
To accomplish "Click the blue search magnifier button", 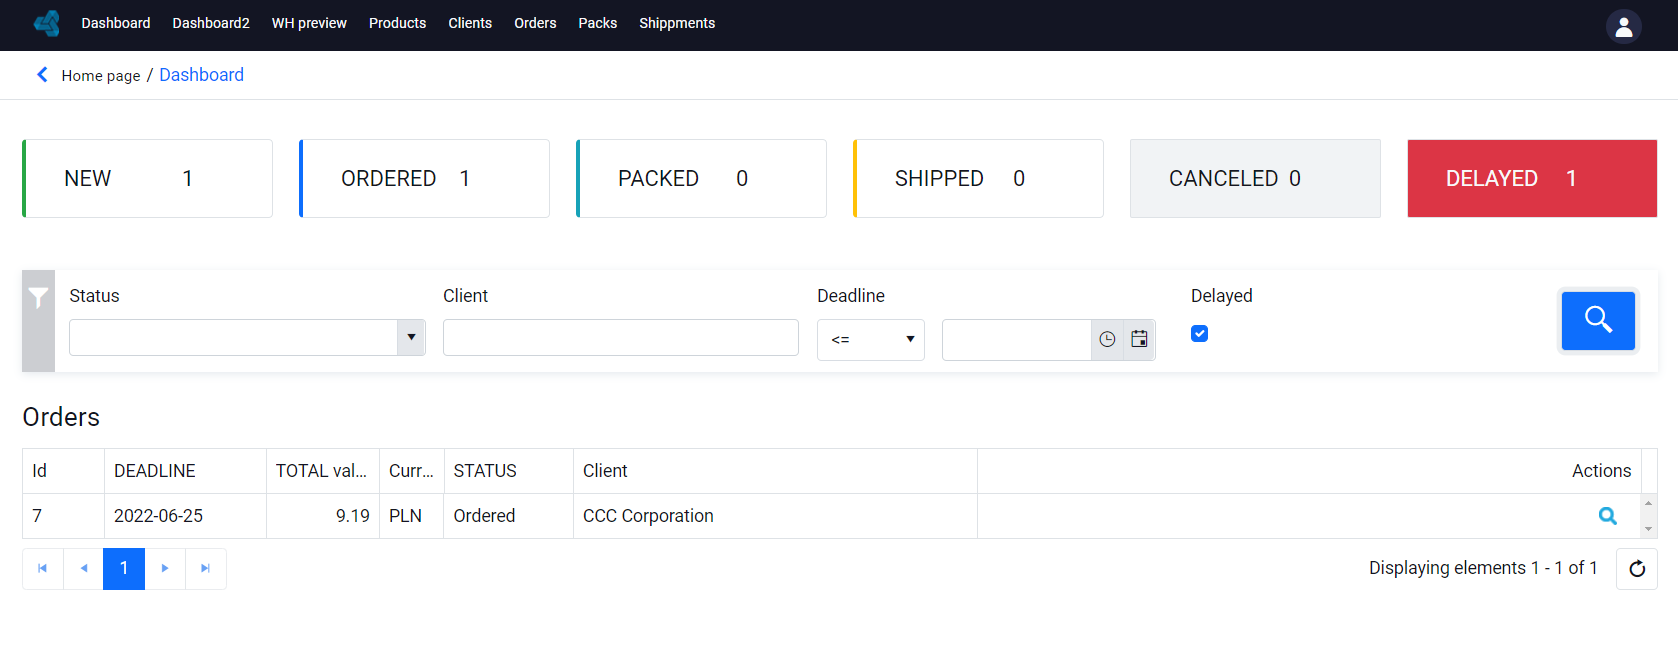I will [x=1598, y=320].
